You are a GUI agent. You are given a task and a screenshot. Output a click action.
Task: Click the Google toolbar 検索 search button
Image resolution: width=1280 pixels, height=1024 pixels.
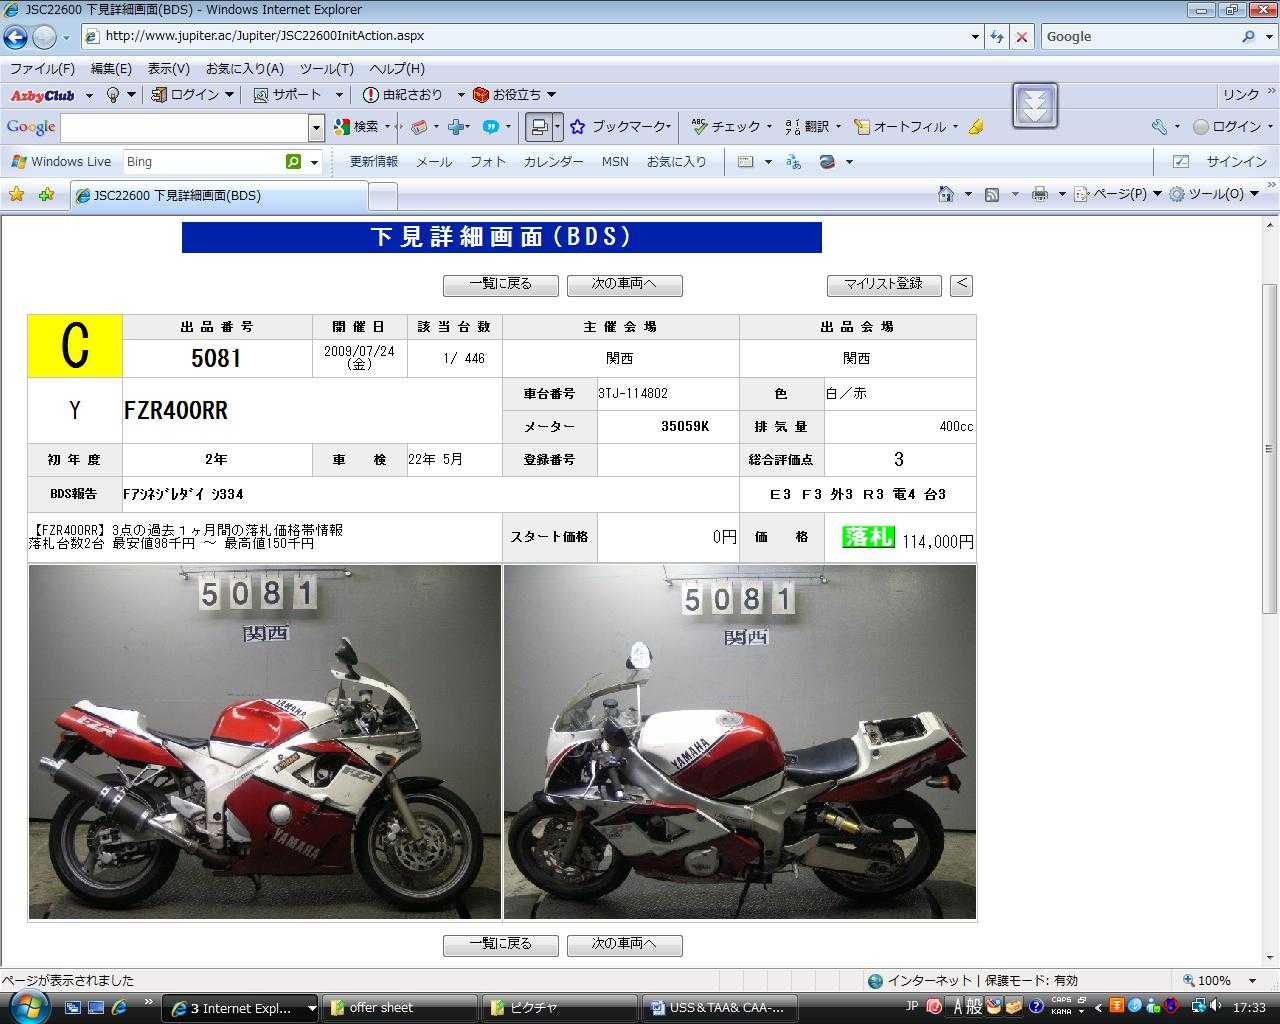click(x=357, y=127)
